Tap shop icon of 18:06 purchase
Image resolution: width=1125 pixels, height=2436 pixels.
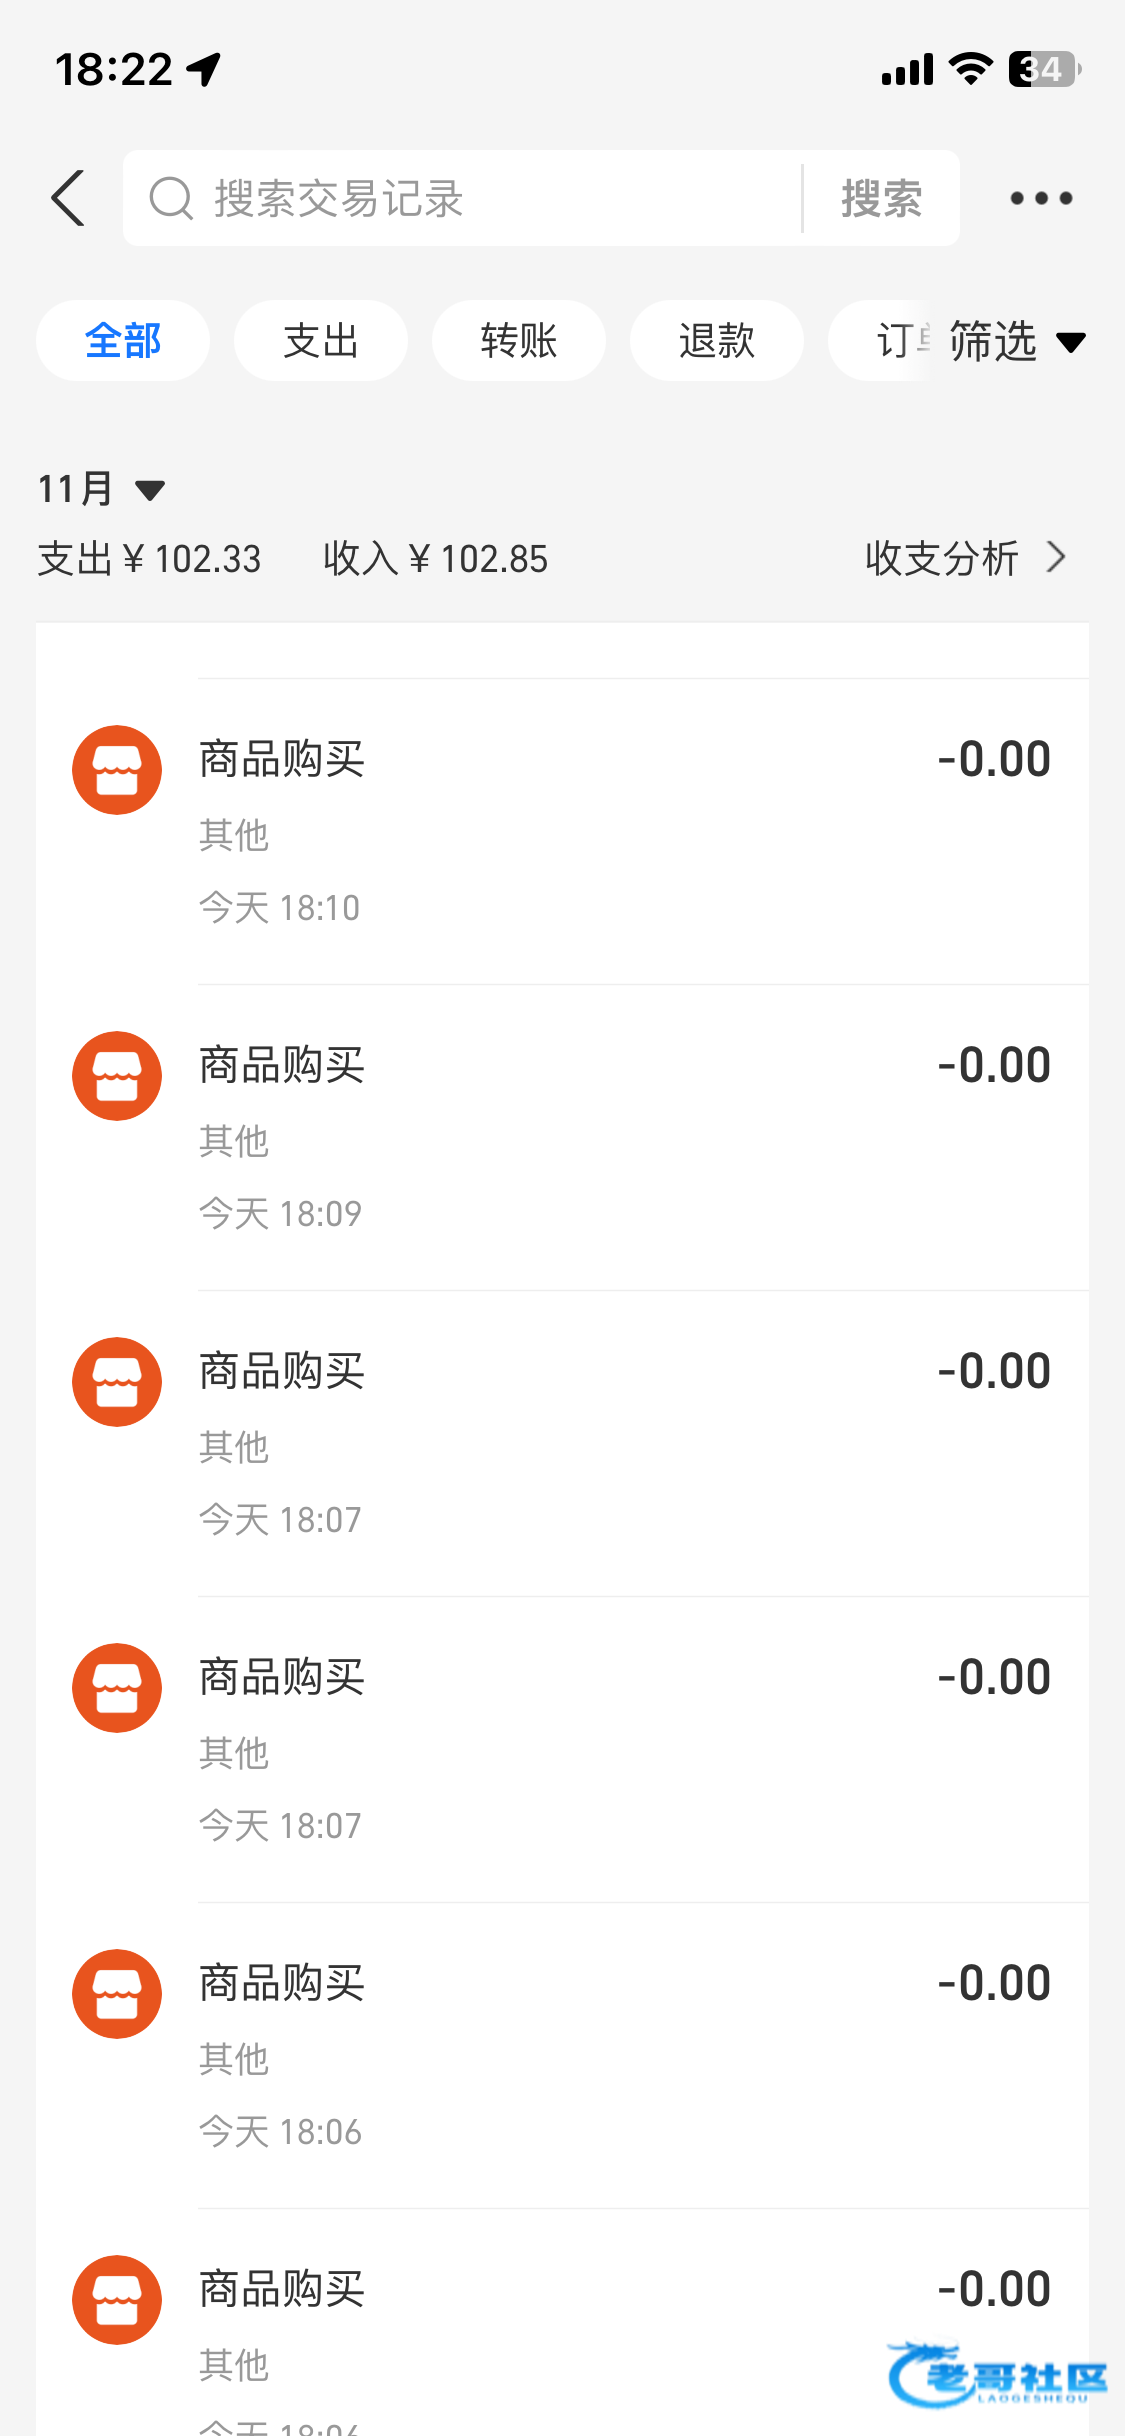(x=117, y=1994)
